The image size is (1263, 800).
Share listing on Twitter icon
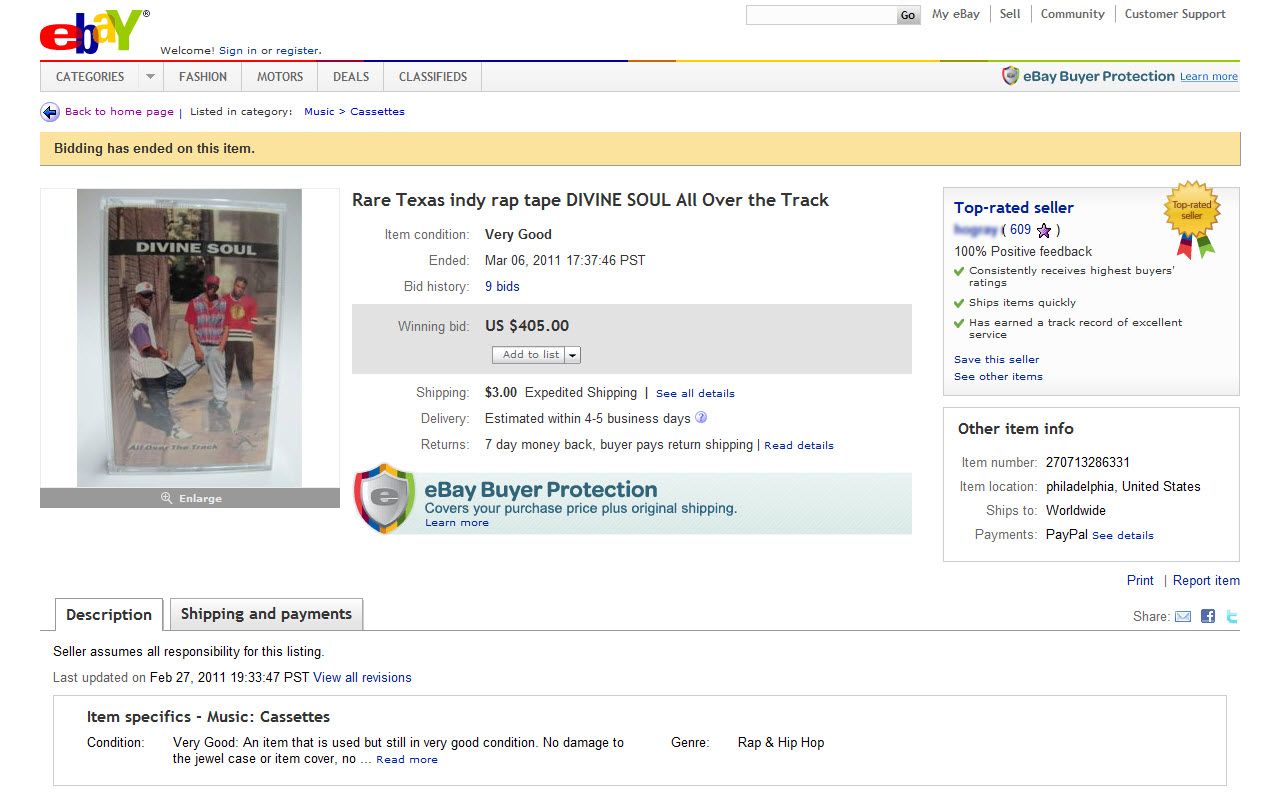(1232, 616)
